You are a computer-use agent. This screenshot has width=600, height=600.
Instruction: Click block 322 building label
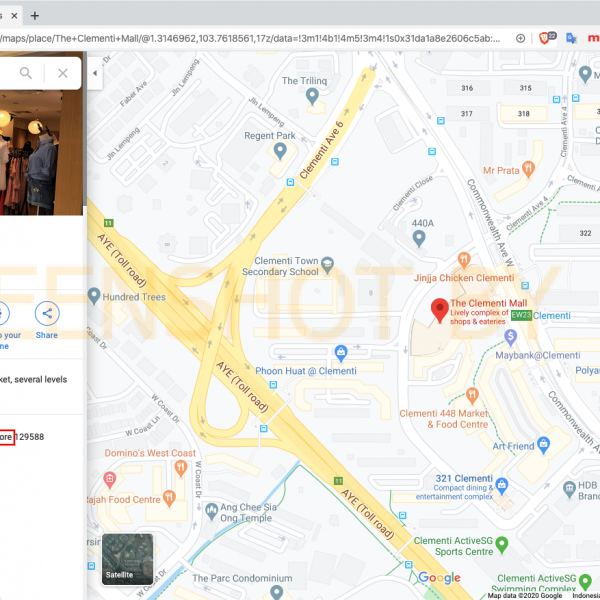pyautogui.click(x=585, y=233)
